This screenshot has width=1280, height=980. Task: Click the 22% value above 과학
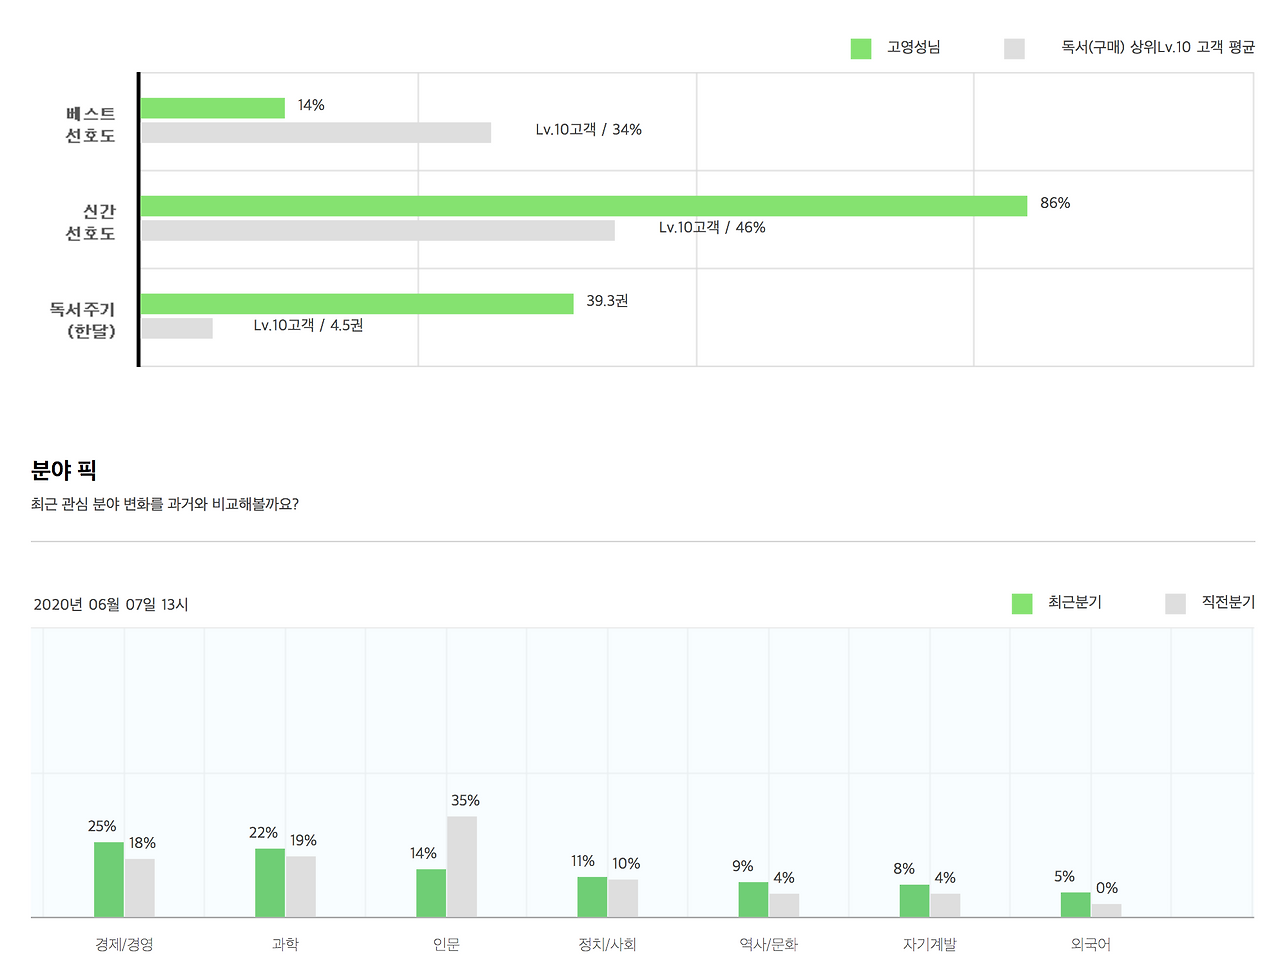point(263,833)
